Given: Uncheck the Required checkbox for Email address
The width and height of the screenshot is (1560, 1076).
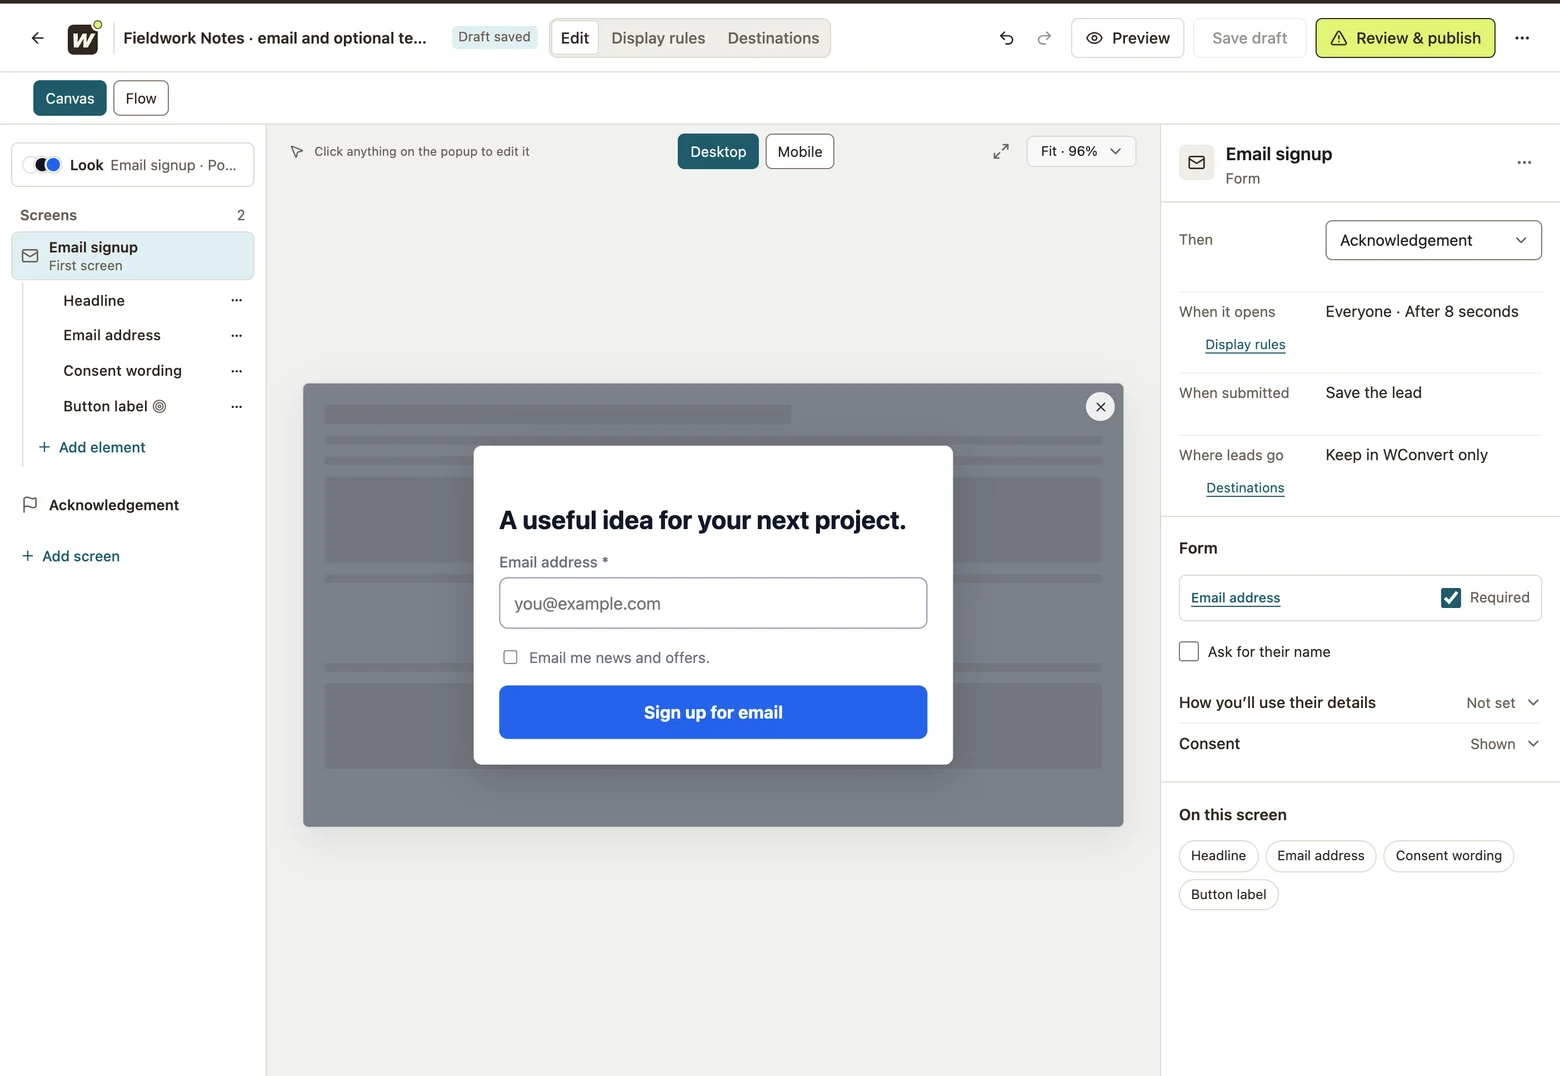Looking at the screenshot, I should [1450, 598].
